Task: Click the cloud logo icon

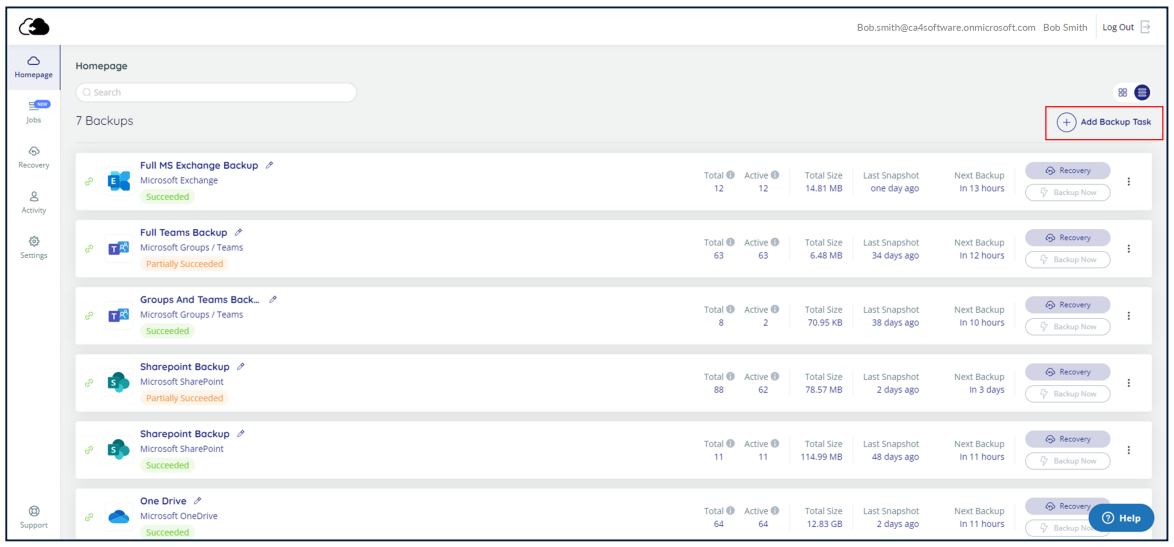Action: (34, 27)
